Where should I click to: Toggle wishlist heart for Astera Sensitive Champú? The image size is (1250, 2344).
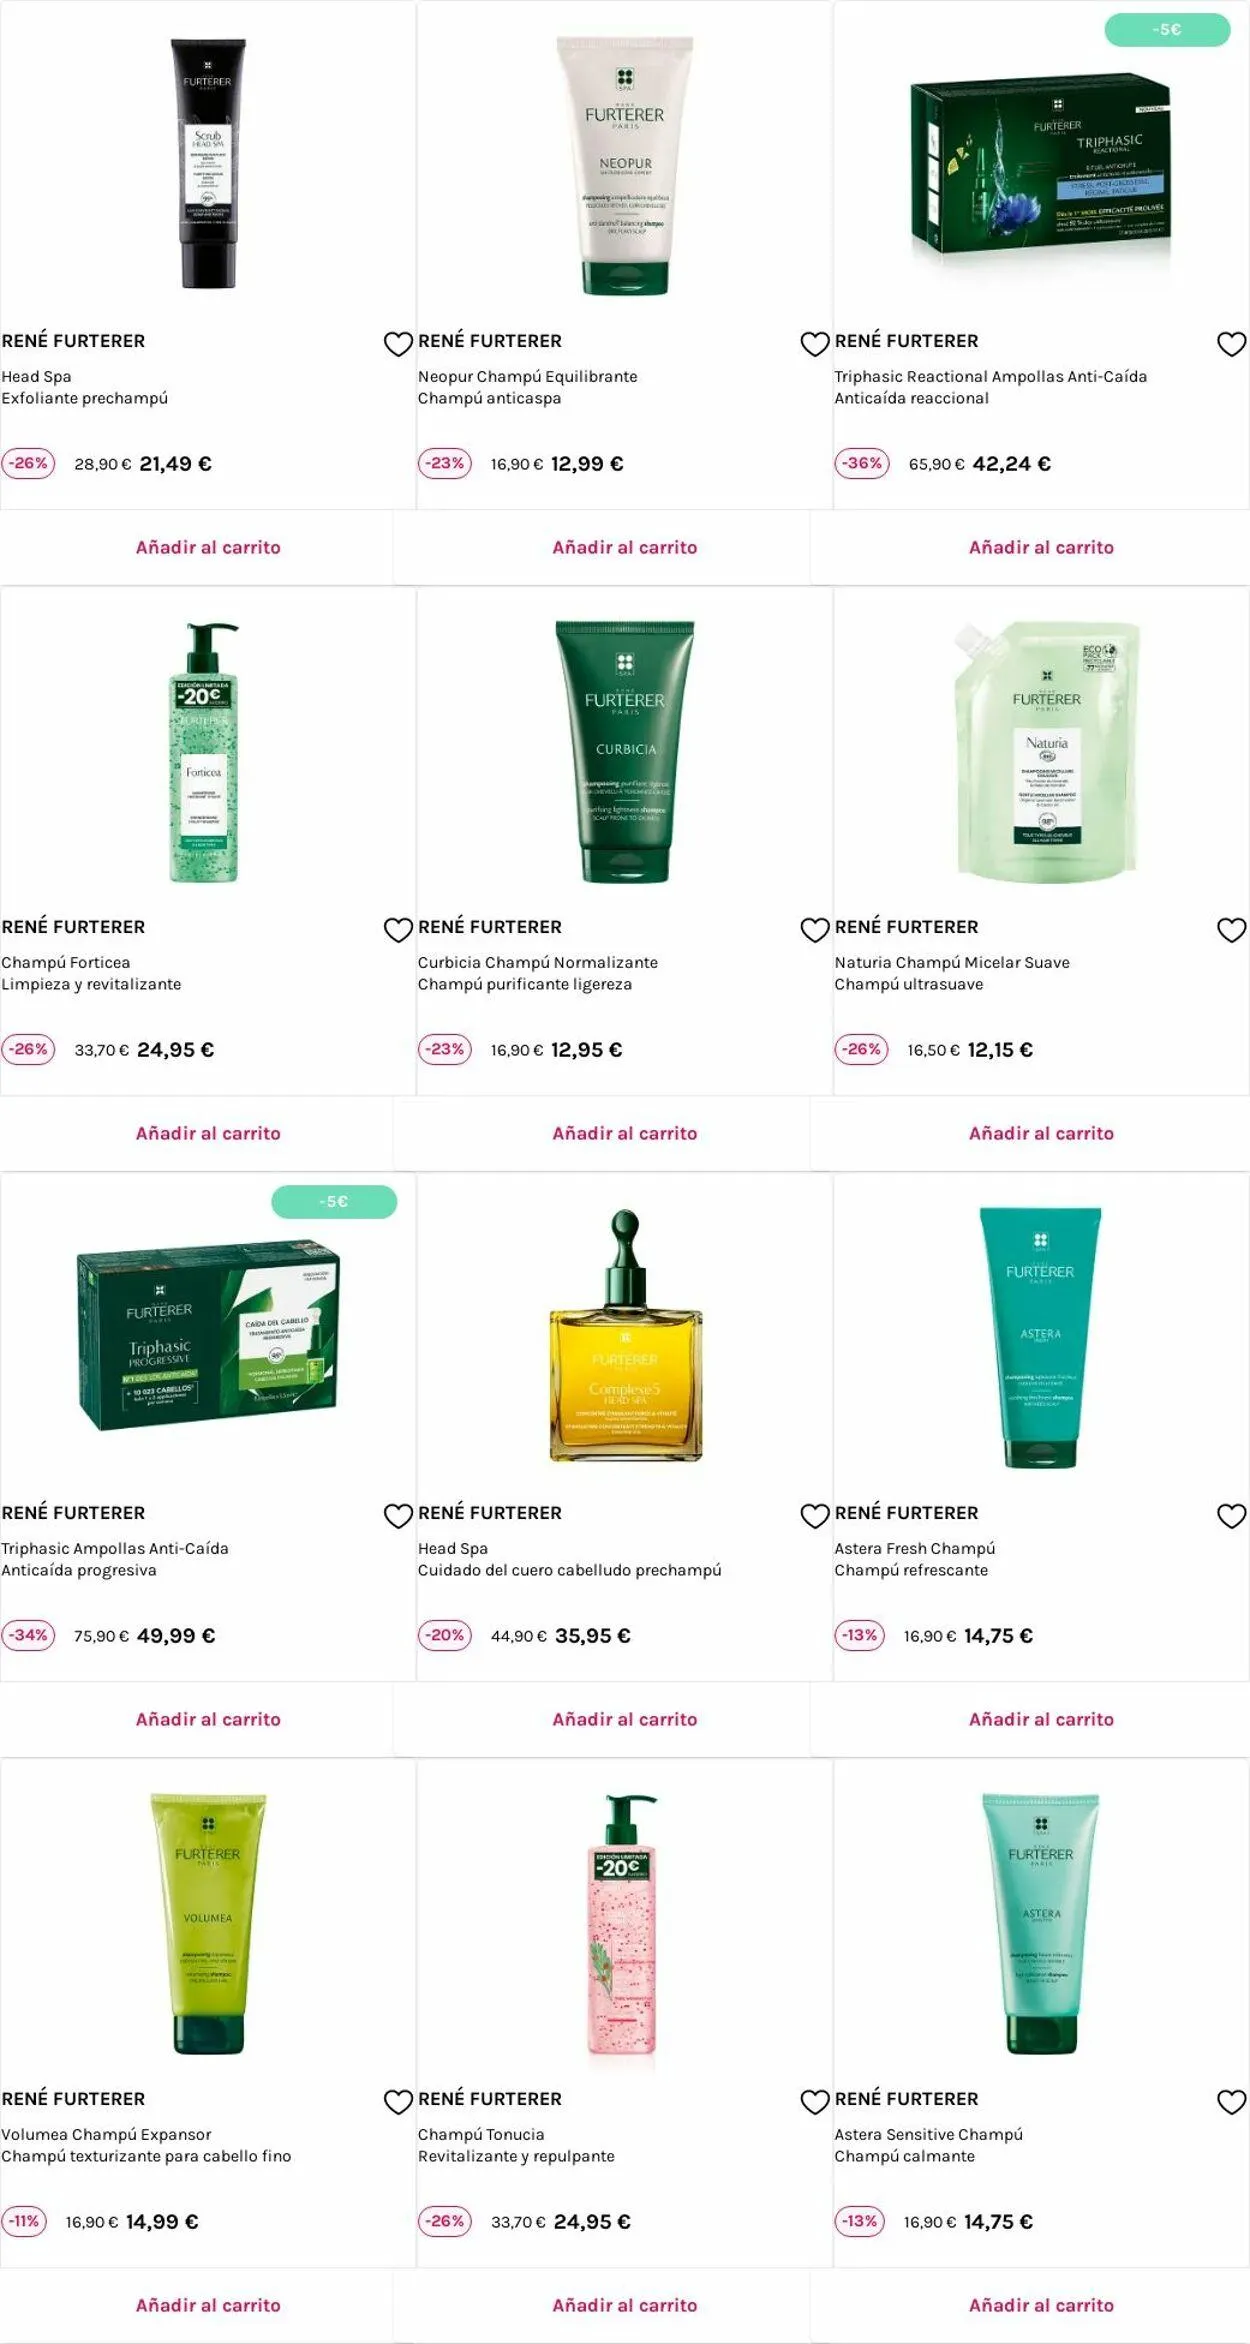[x=1231, y=2102]
